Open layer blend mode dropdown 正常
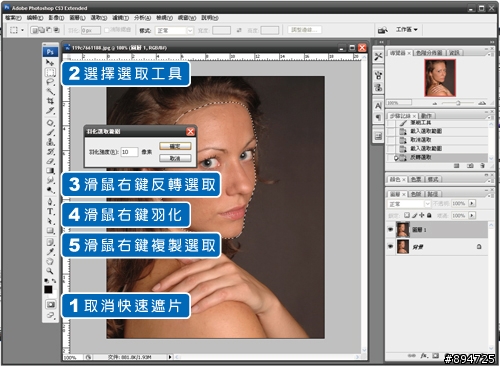500x367 pixels. tap(409, 204)
